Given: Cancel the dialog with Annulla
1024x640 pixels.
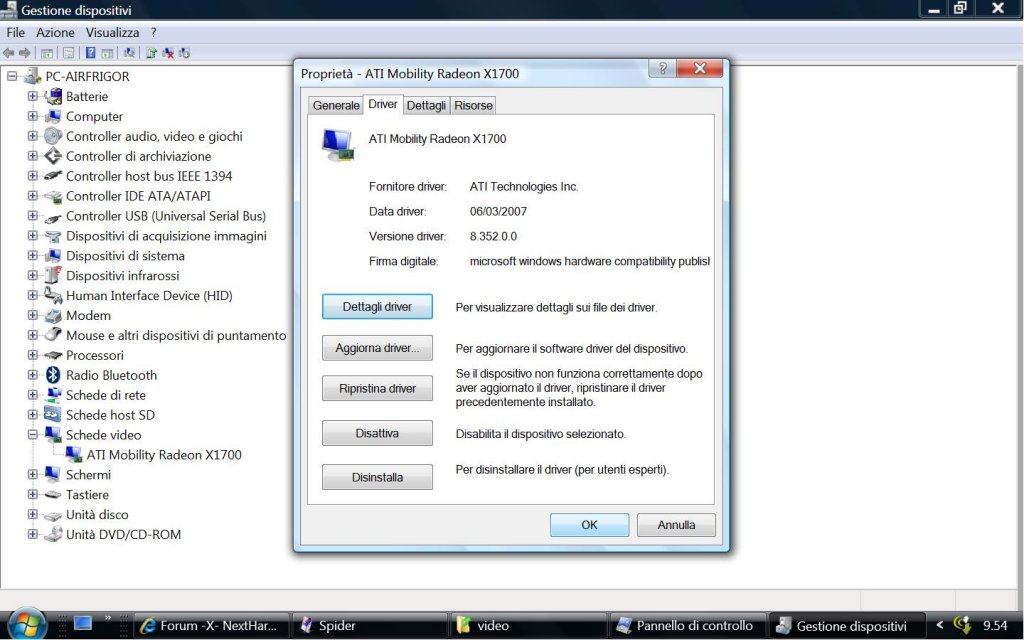Looking at the screenshot, I should [677, 525].
